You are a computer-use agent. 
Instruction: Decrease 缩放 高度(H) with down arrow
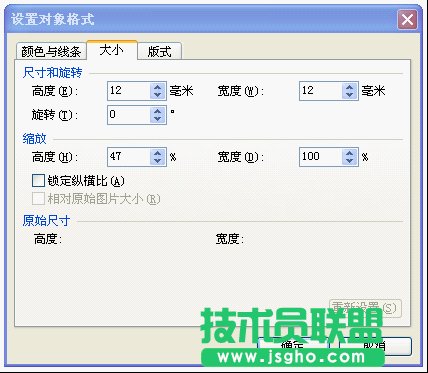[x=158, y=161]
